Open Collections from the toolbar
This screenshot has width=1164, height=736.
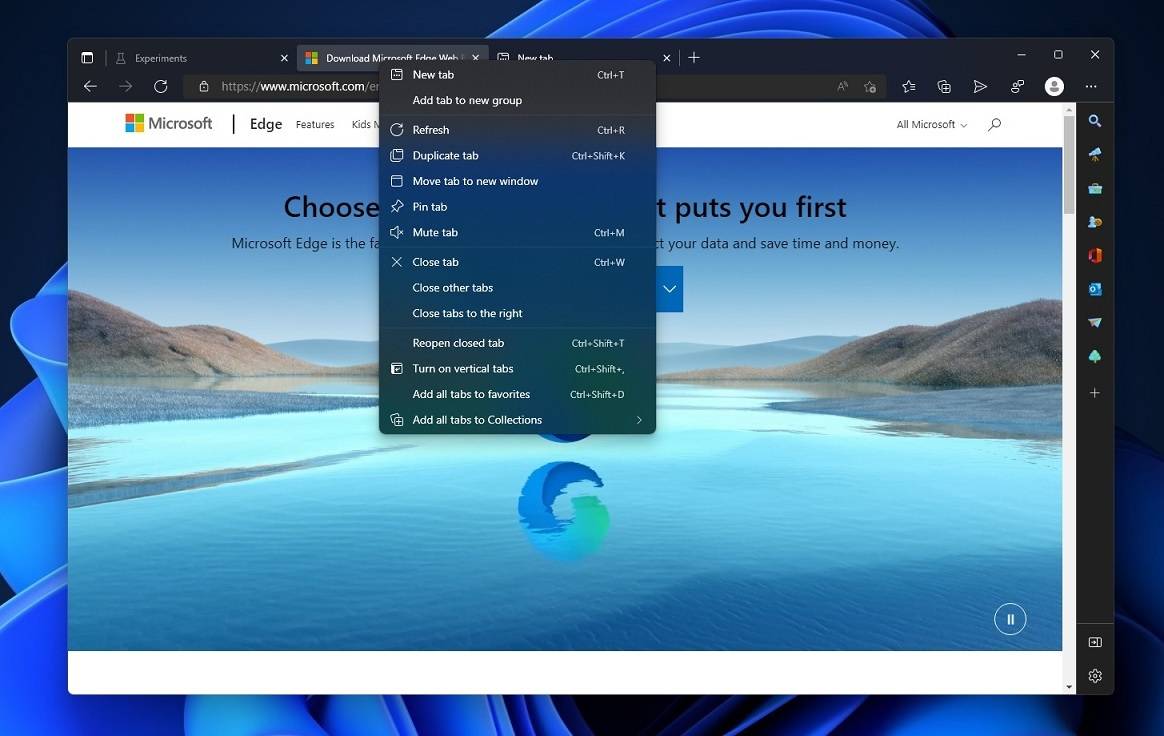point(944,86)
